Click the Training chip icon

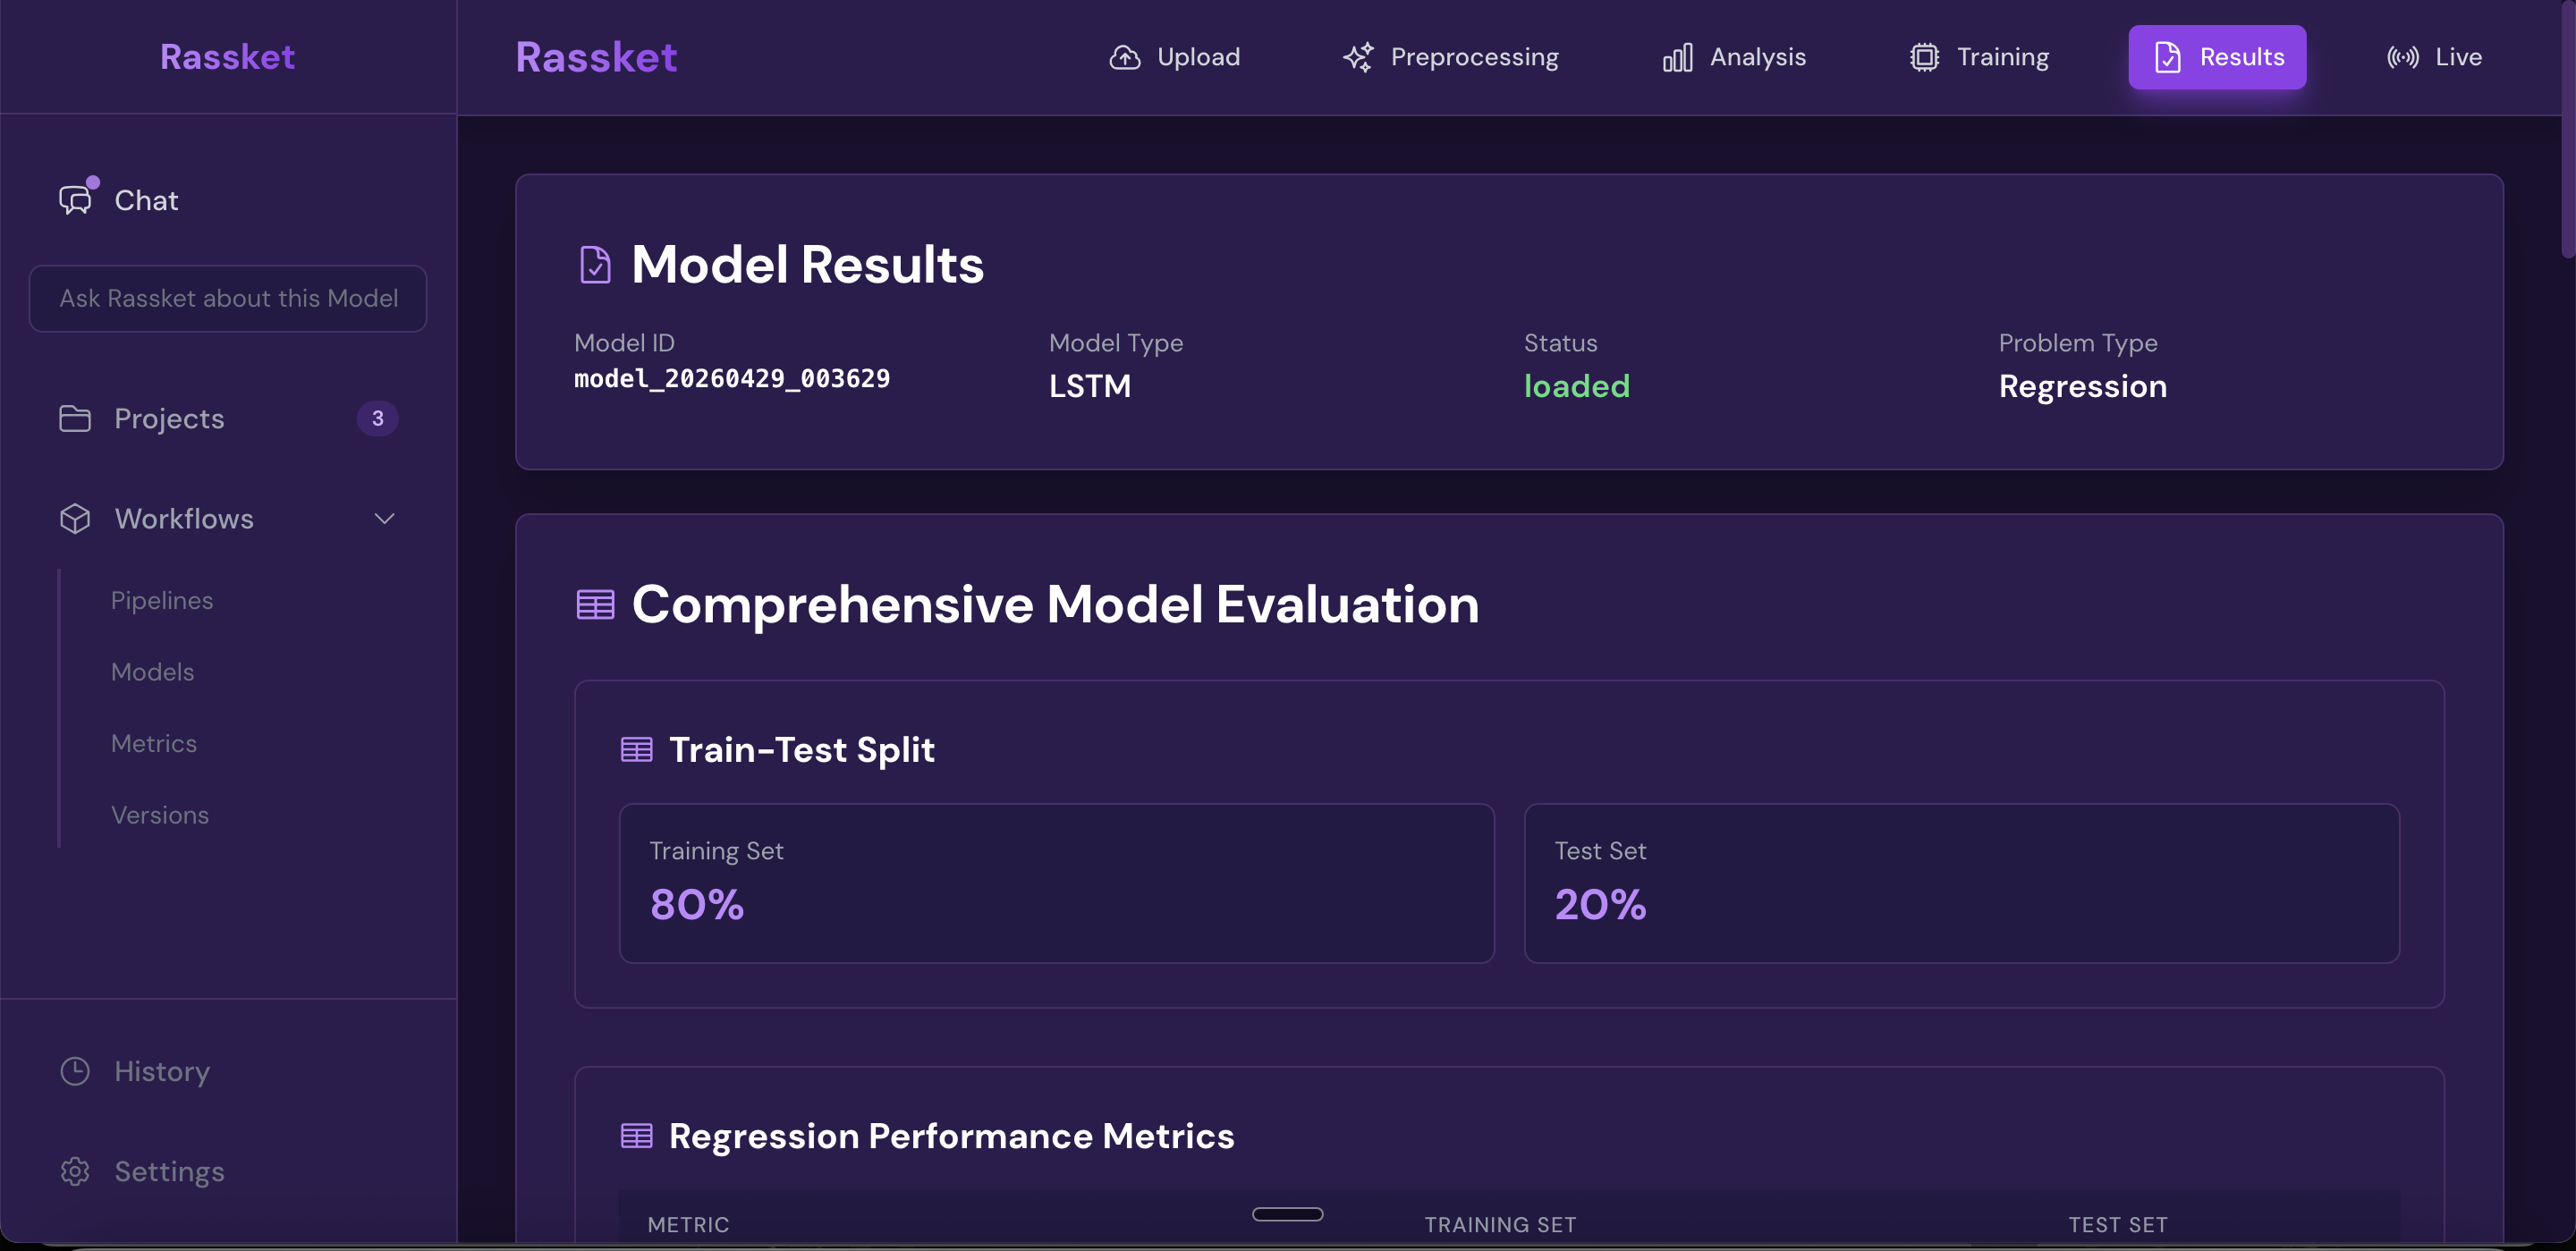point(1924,57)
